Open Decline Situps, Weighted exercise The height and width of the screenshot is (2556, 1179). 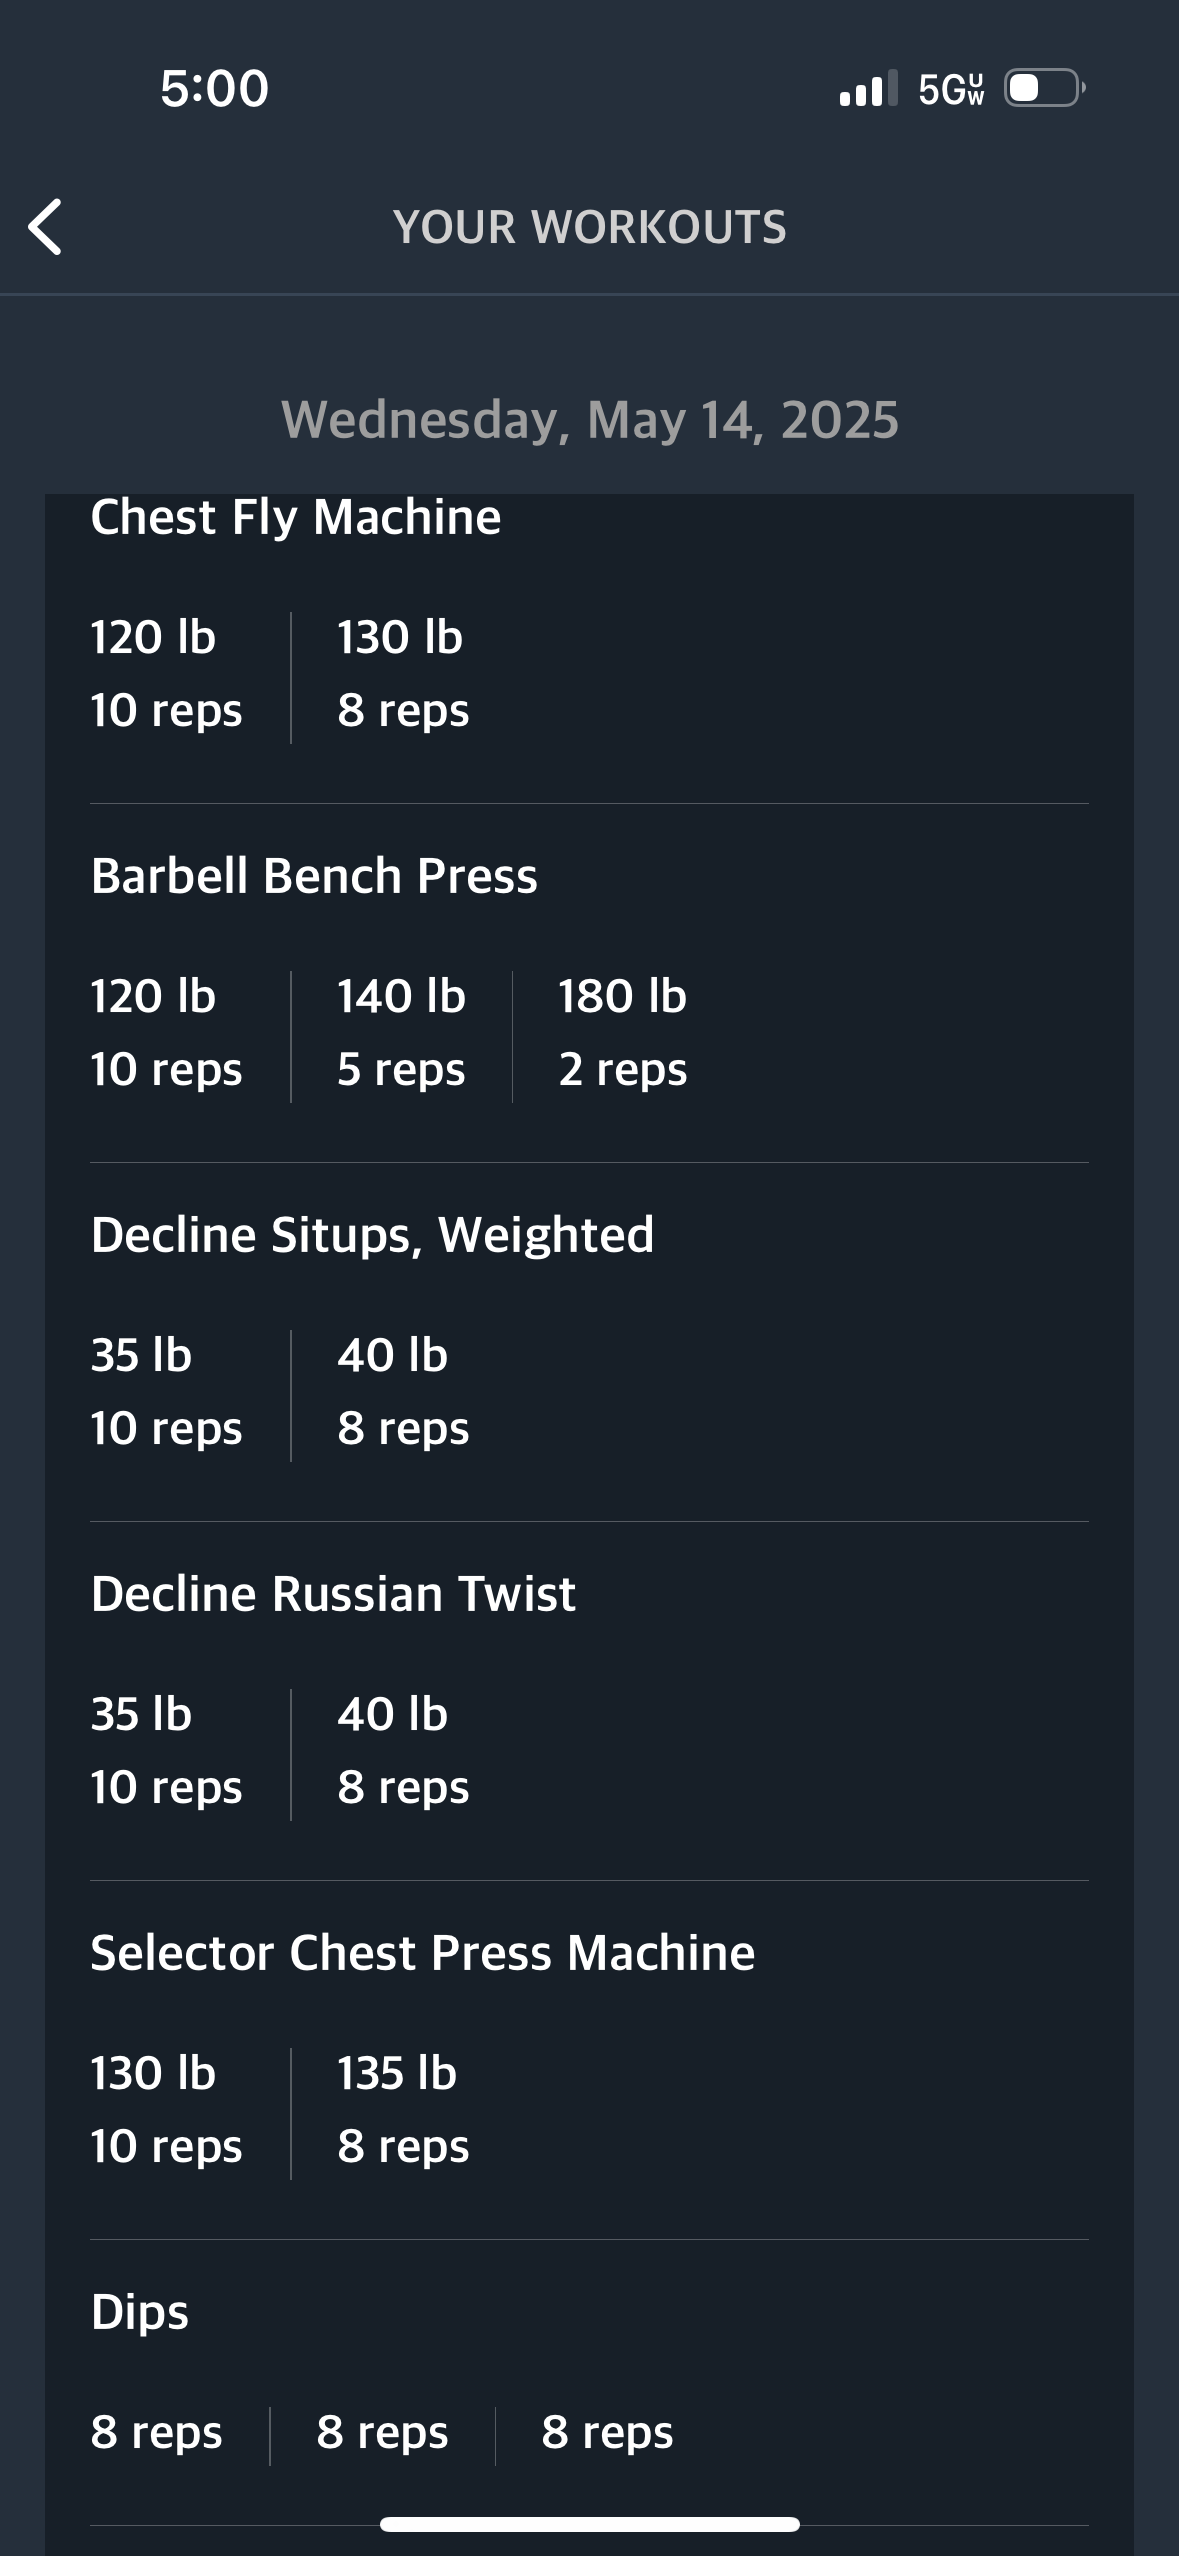click(x=372, y=1235)
